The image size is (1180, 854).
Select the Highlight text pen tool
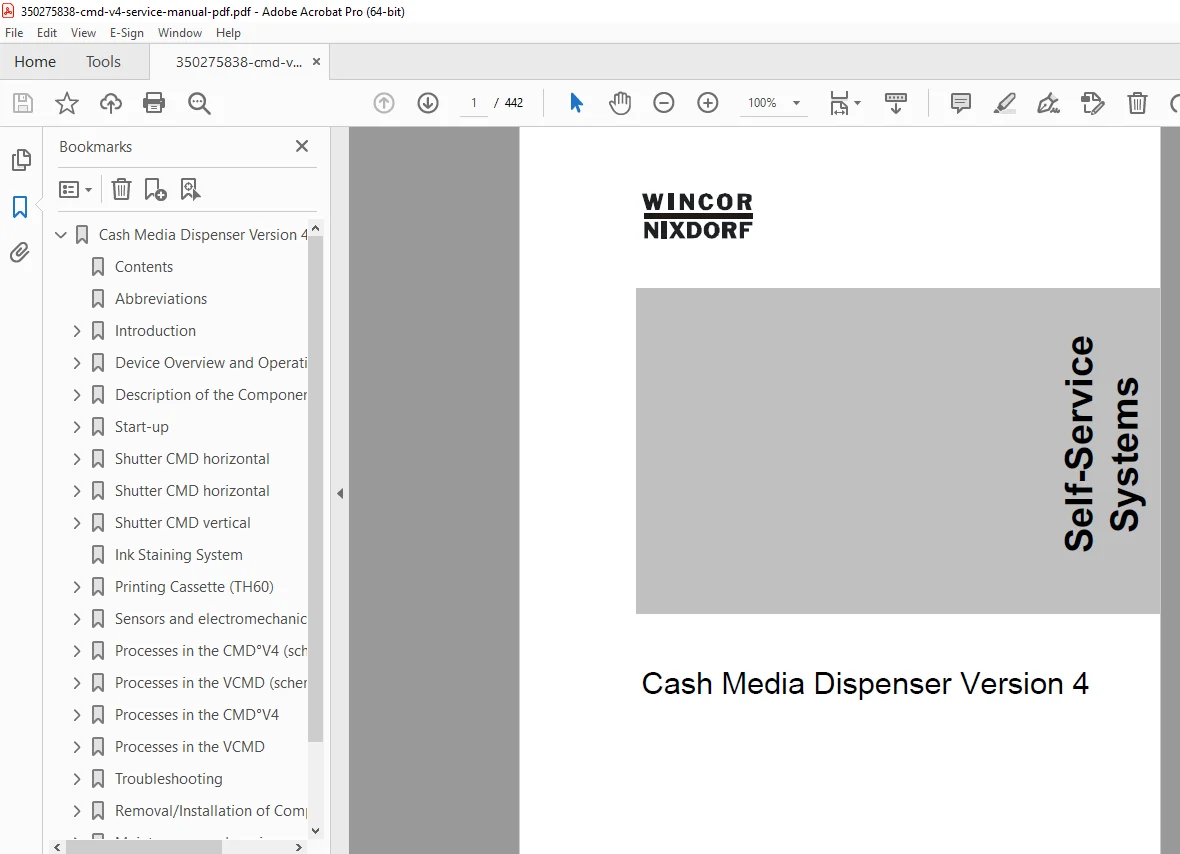click(1005, 103)
